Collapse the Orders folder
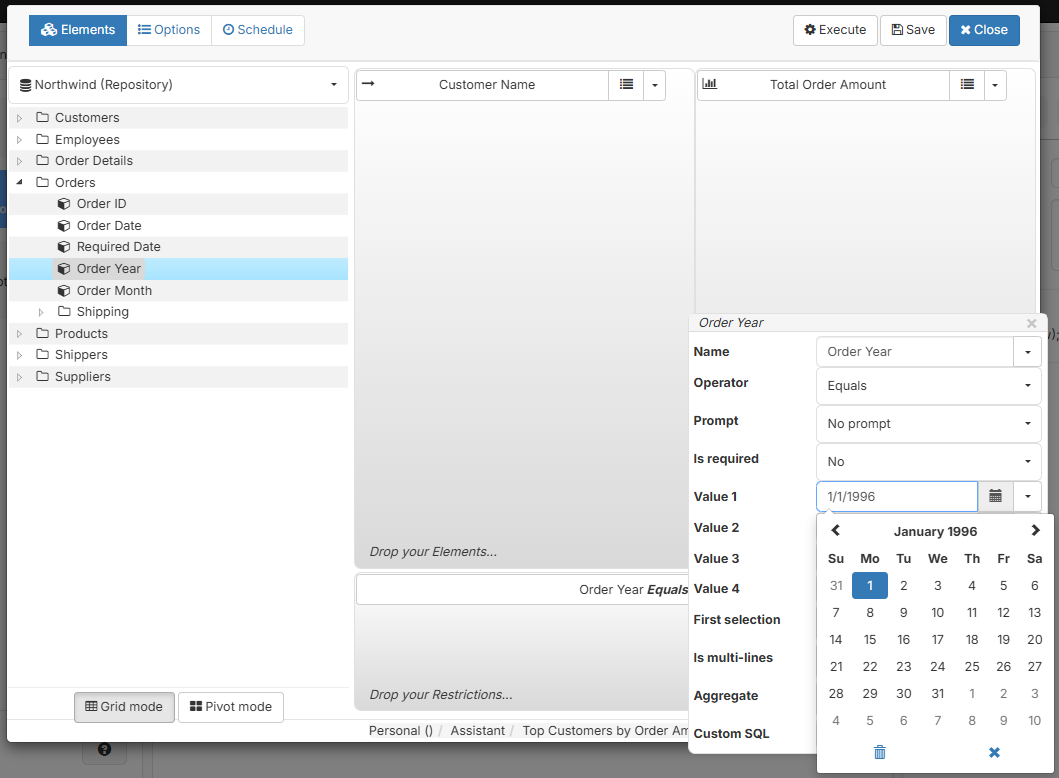1059x778 pixels. [x=19, y=182]
